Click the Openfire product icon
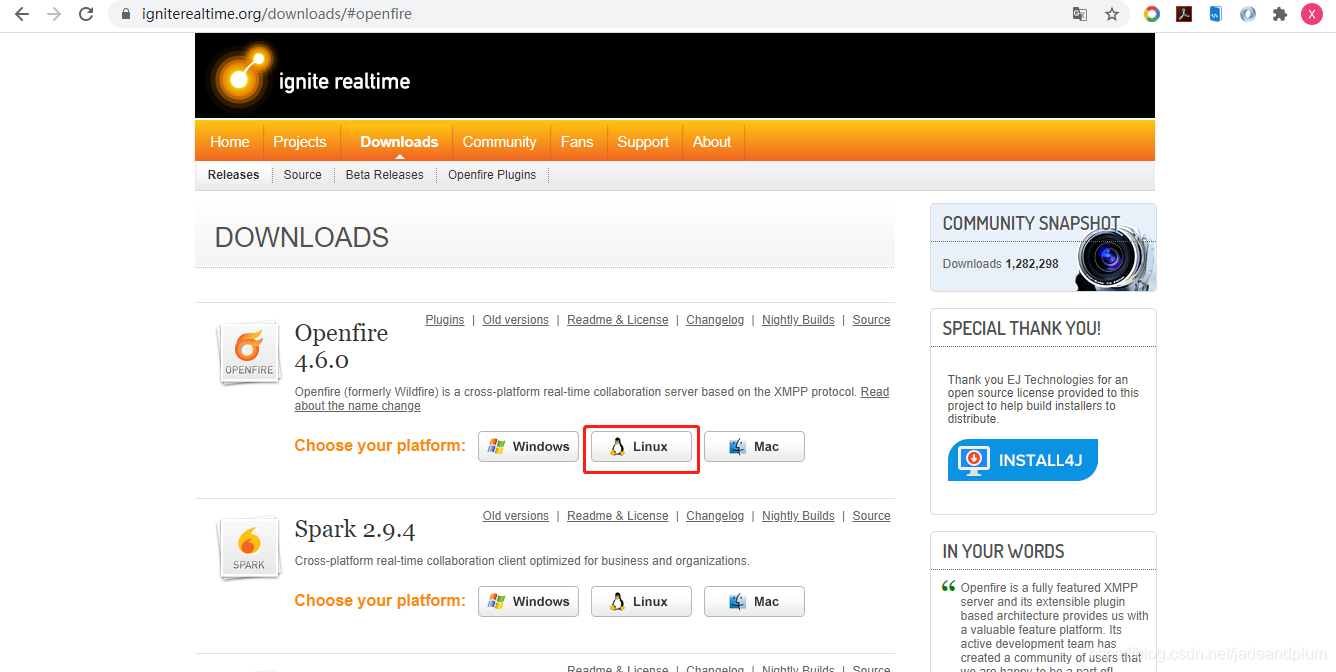The width and height of the screenshot is (1336, 672). pyautogui.click(x=248, y=353)
